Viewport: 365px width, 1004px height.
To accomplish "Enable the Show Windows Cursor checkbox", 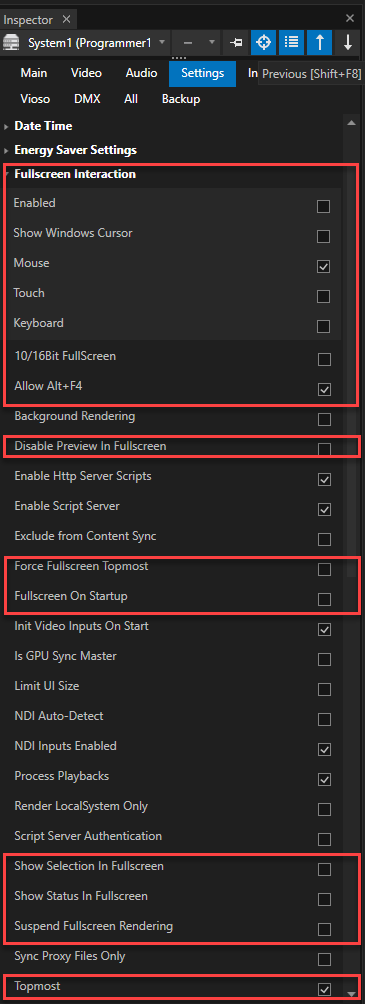I will click(324, 236).
